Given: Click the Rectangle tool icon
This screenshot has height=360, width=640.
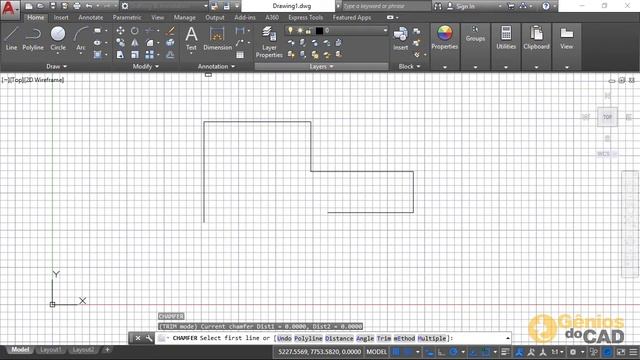Looking at the screenshot, I should [97, 31].
